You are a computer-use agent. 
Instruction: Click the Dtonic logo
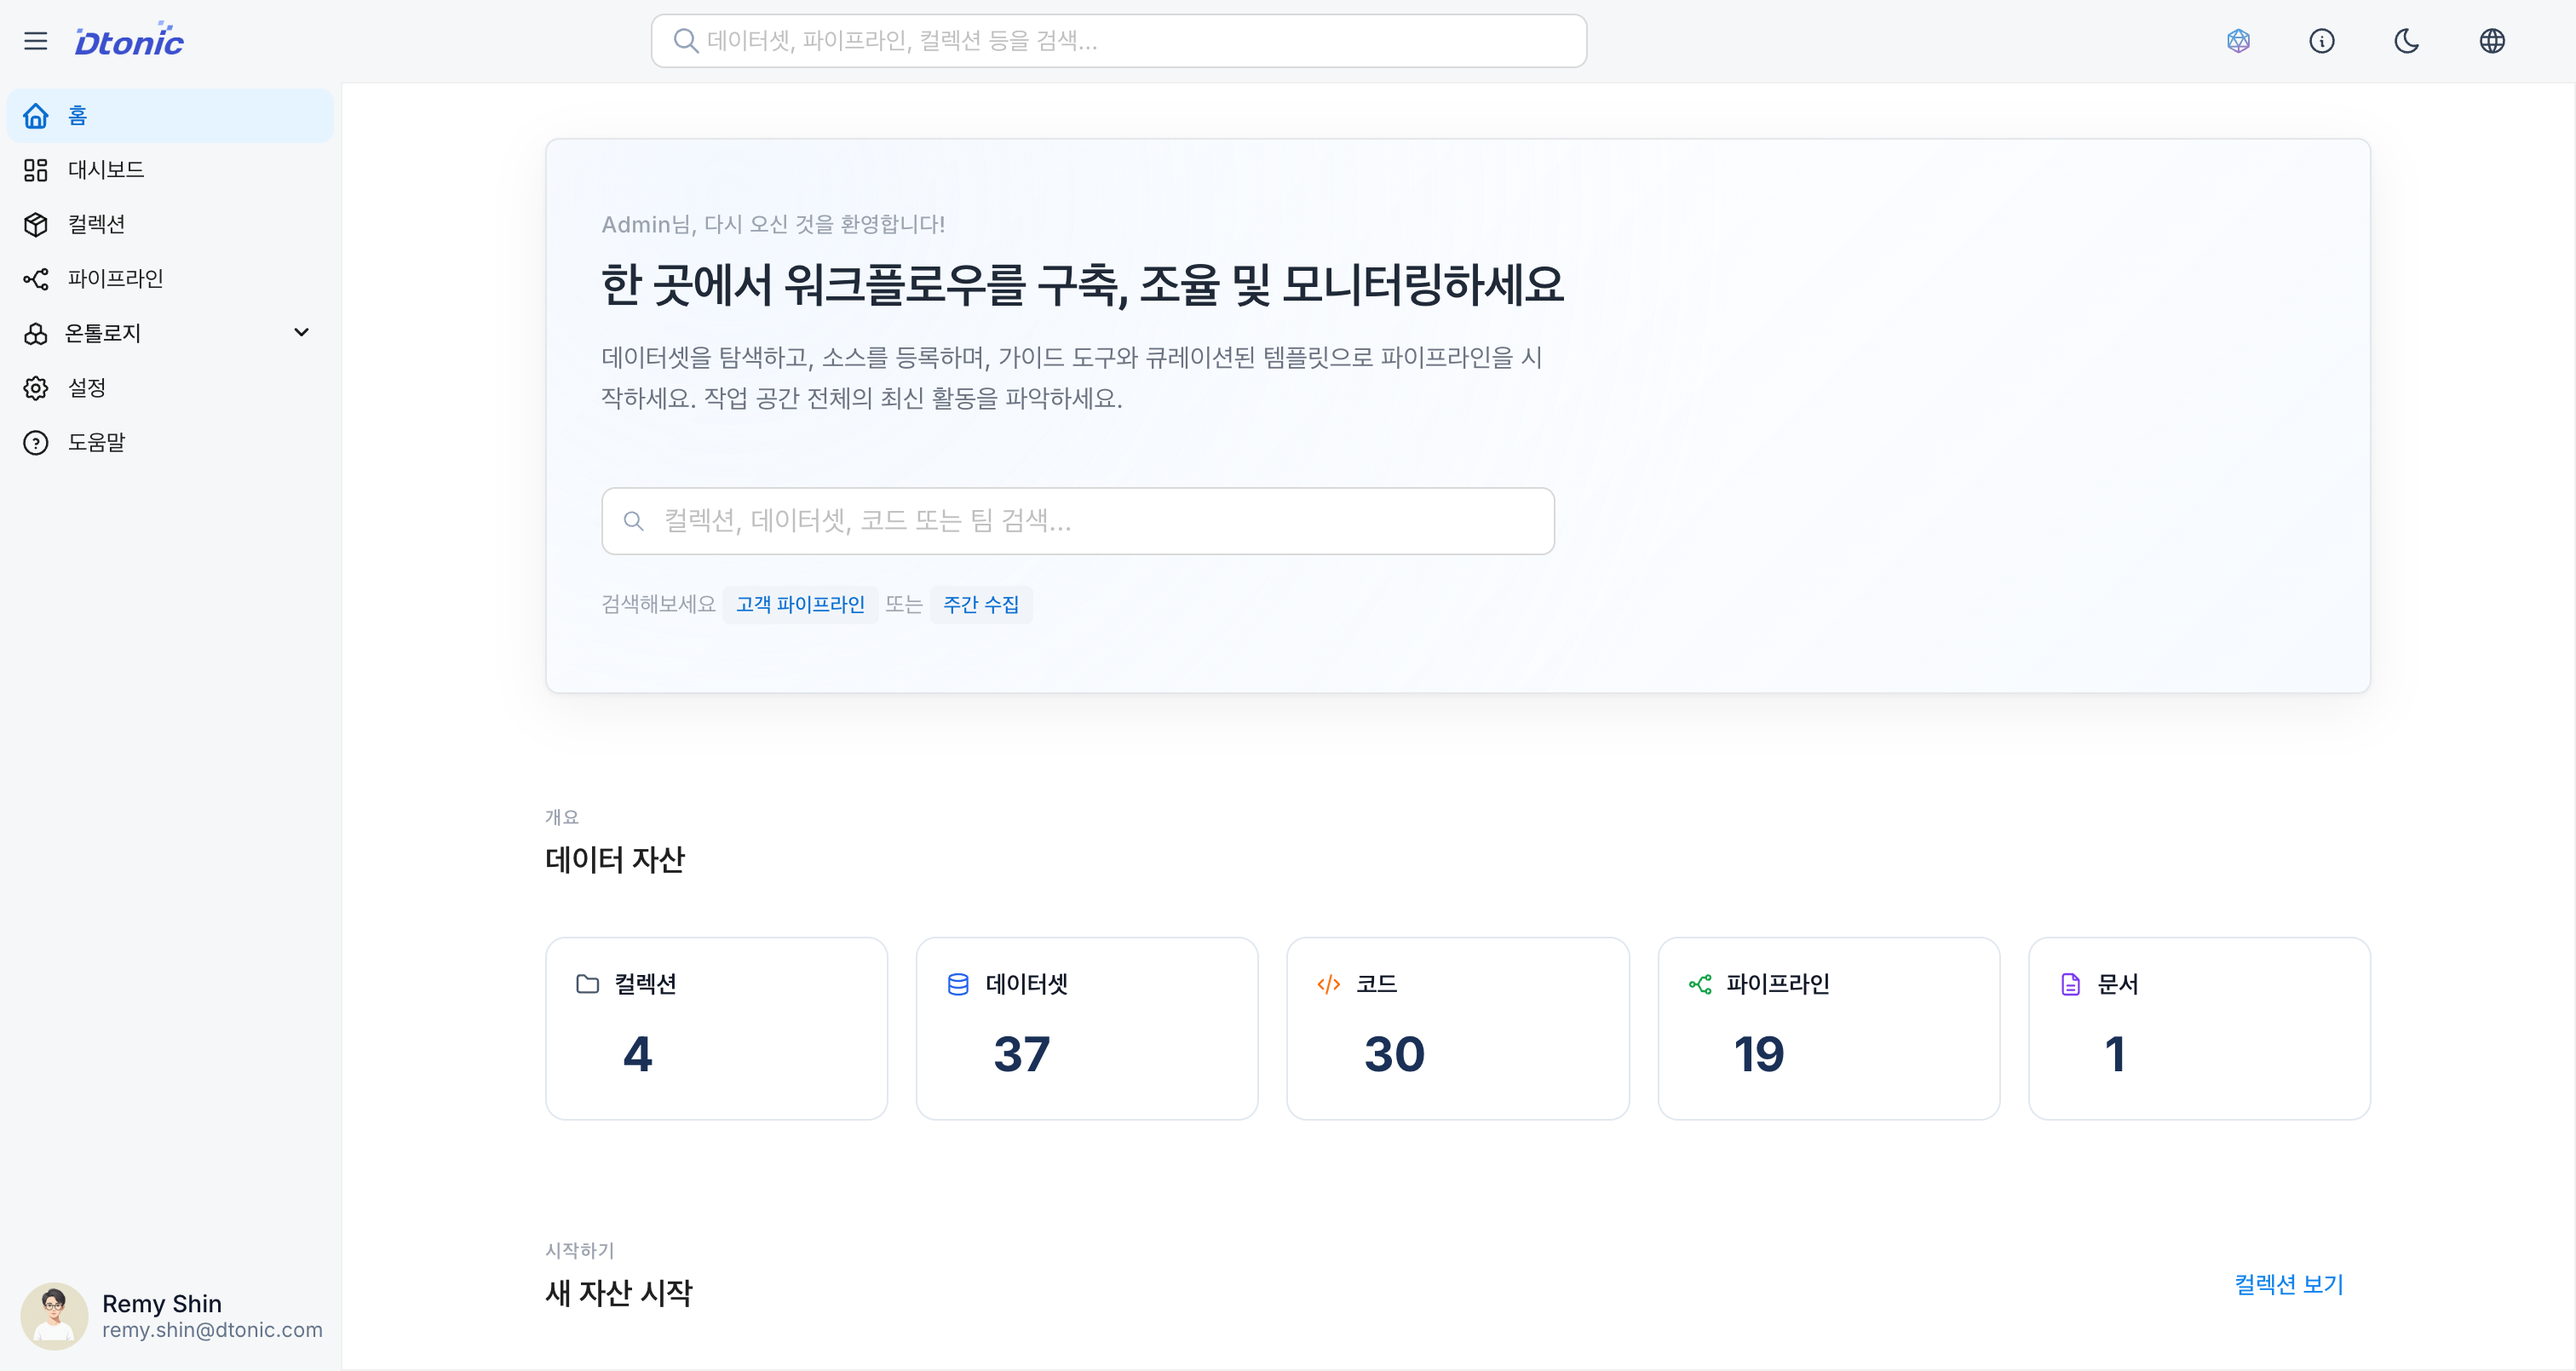click(128, 40)
